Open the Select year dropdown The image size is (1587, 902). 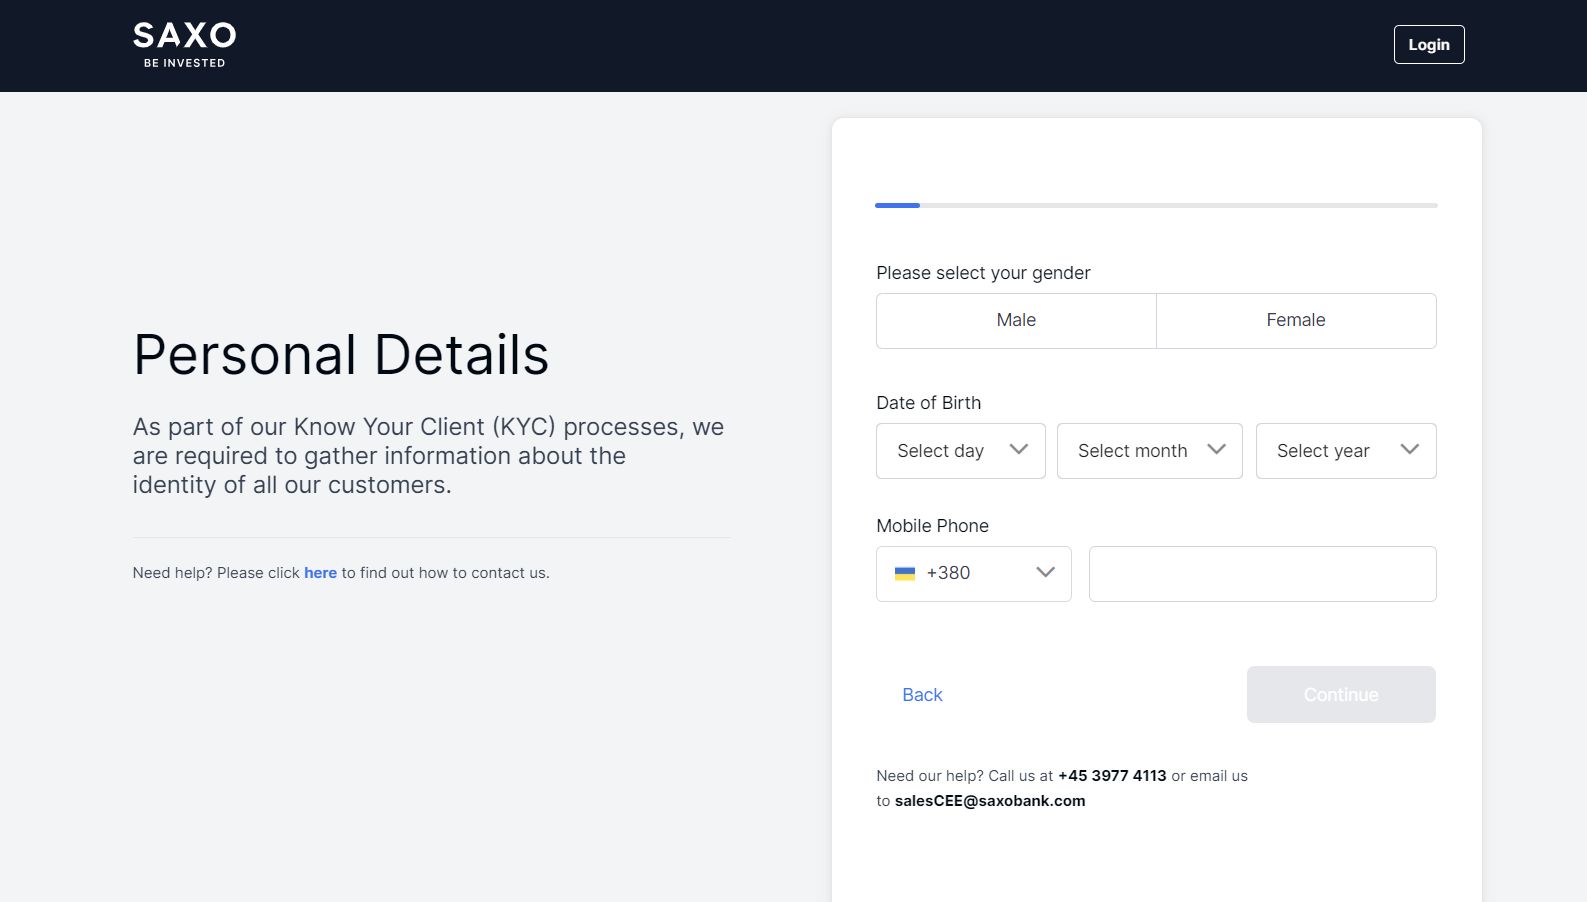pyautogui.click(x=1346, y=451)
